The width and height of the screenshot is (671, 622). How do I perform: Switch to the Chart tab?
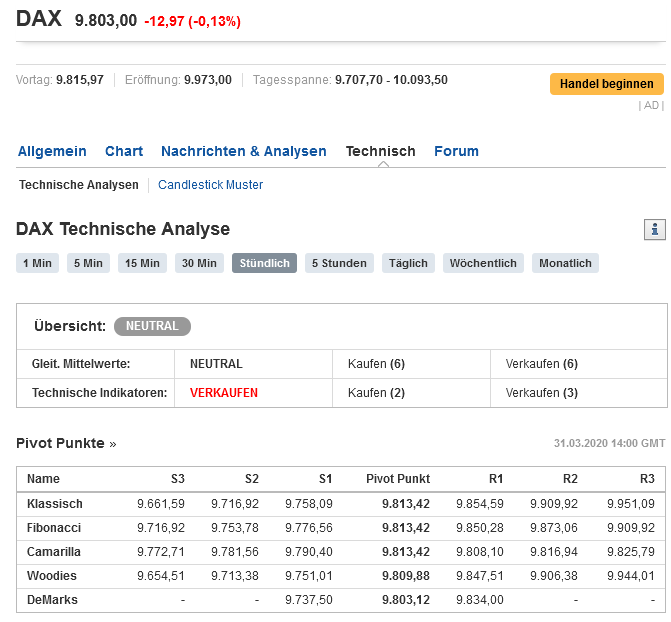tap(124, 151)
